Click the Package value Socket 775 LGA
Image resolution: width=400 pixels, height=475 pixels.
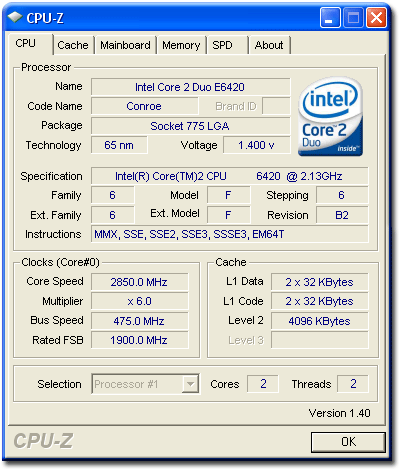coord(191,126)
